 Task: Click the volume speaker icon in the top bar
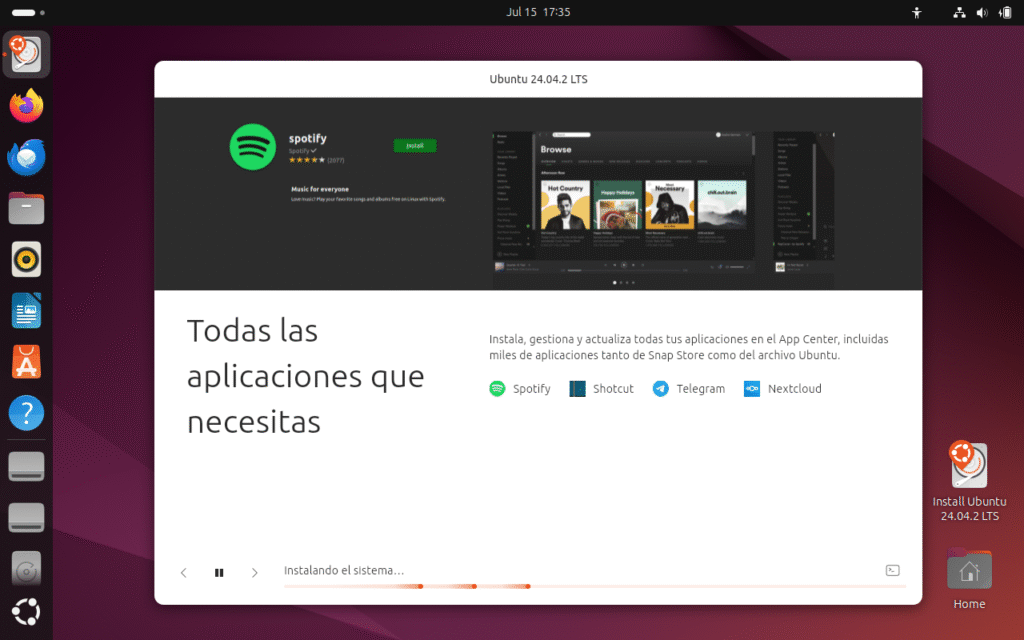pyautogui.click(x=982, y=12)
